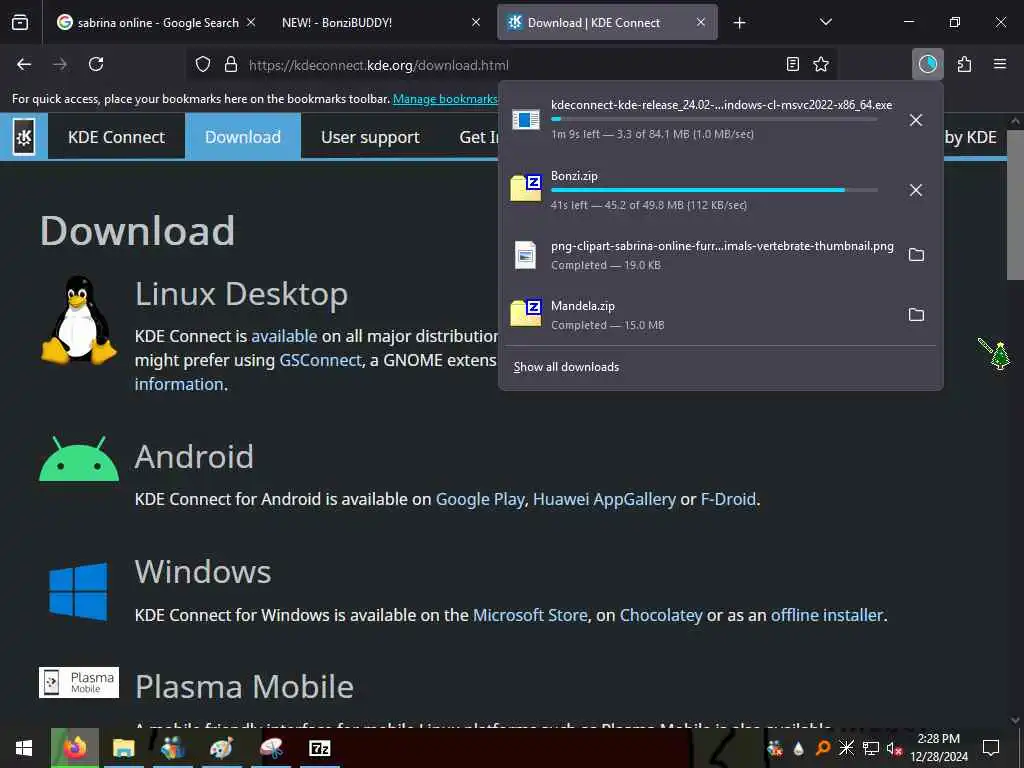Click the Tux penguin Linux icon
Viewport: 1024px width, 768px height.
pos(79,320)
